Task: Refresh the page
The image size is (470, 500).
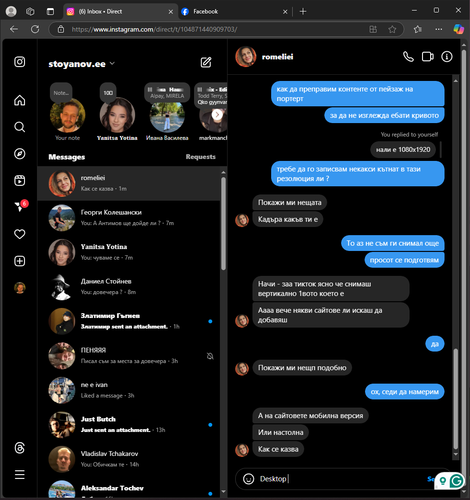Action: tap(35, 29)
